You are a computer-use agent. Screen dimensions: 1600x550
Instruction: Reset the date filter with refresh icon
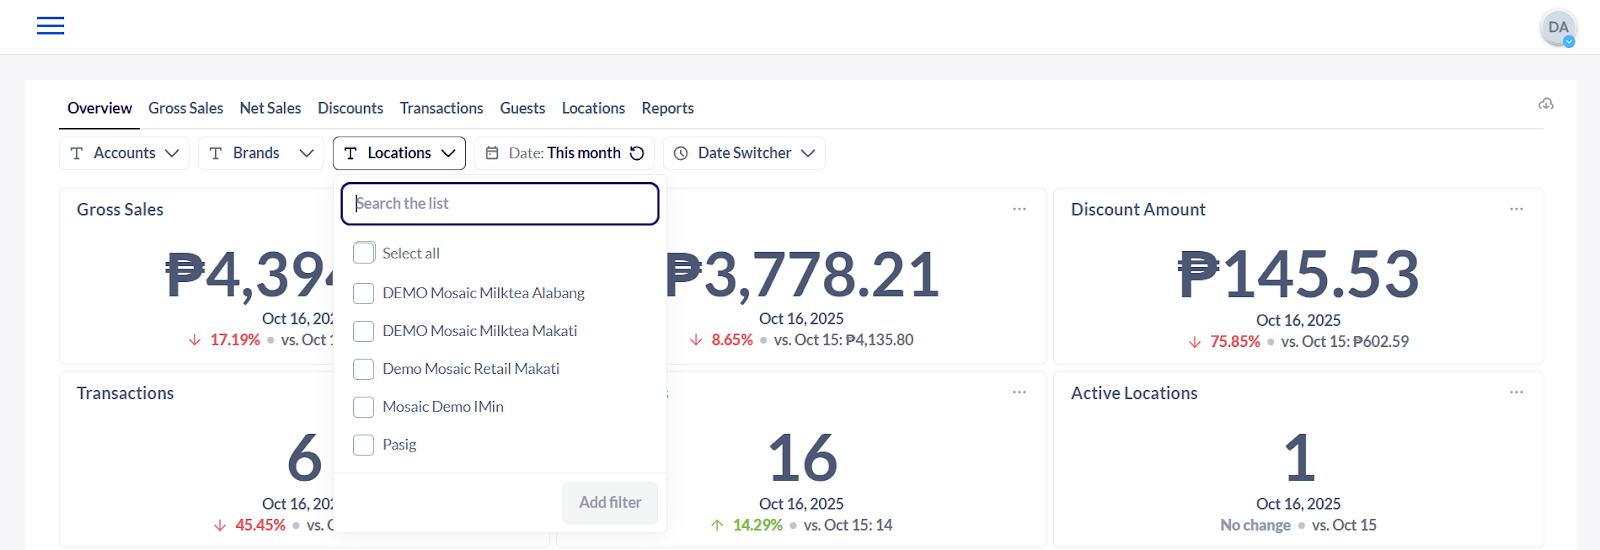(637, 153)
